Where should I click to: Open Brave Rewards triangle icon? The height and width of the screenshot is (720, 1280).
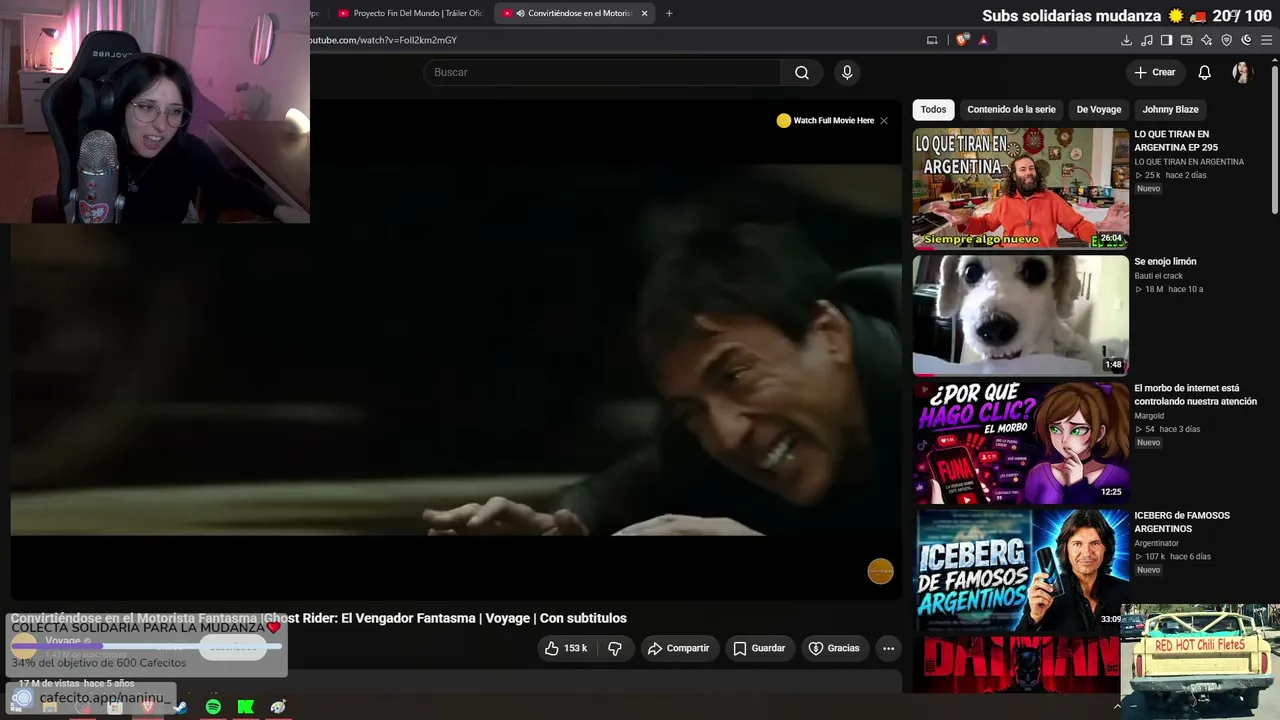984,40
